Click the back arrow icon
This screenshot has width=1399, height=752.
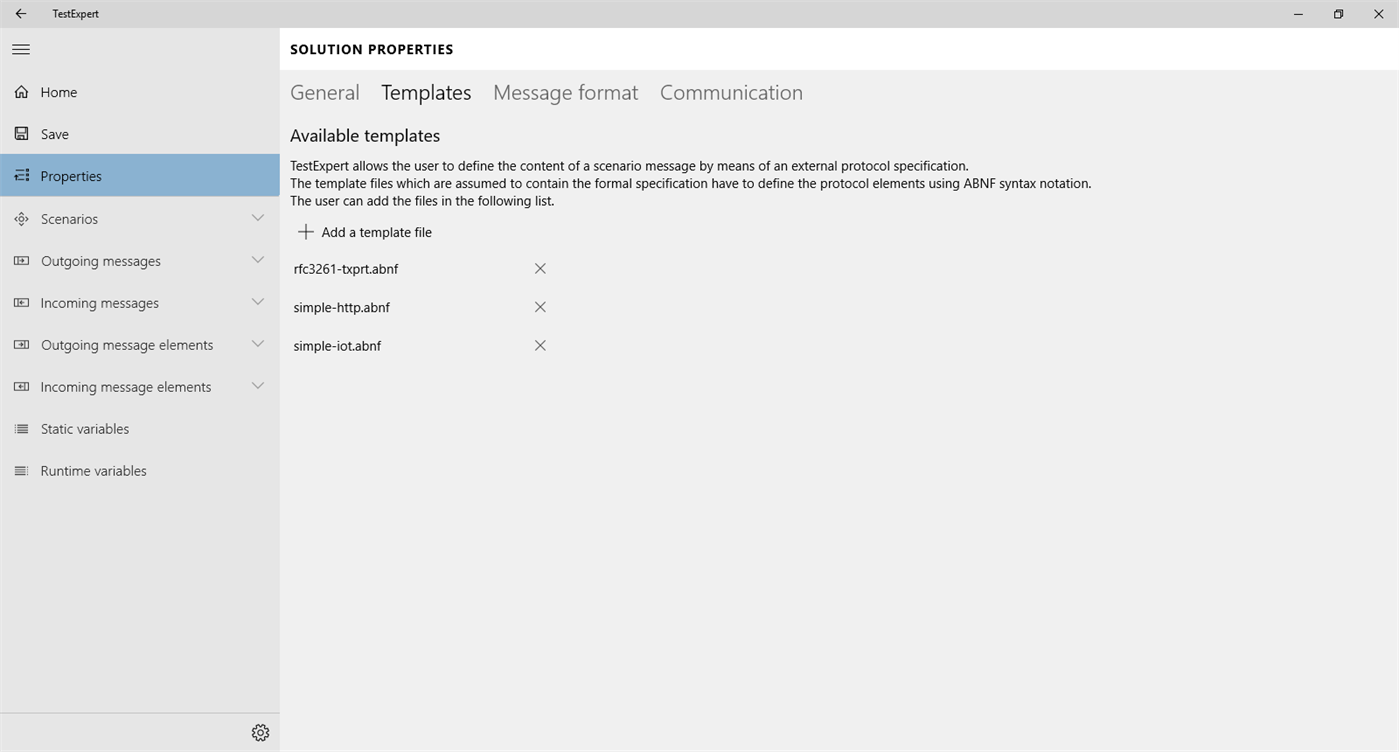(21, 14)
